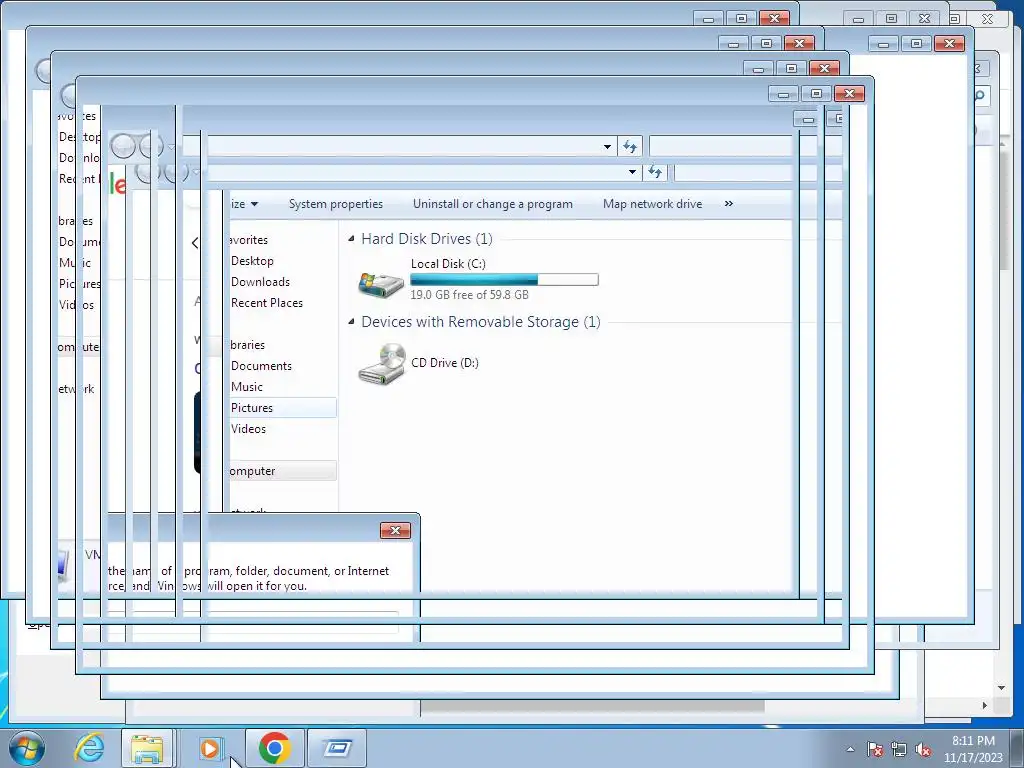Select Documents in front window navigation
Screen dimensions: 1024x768
point(261,366)
